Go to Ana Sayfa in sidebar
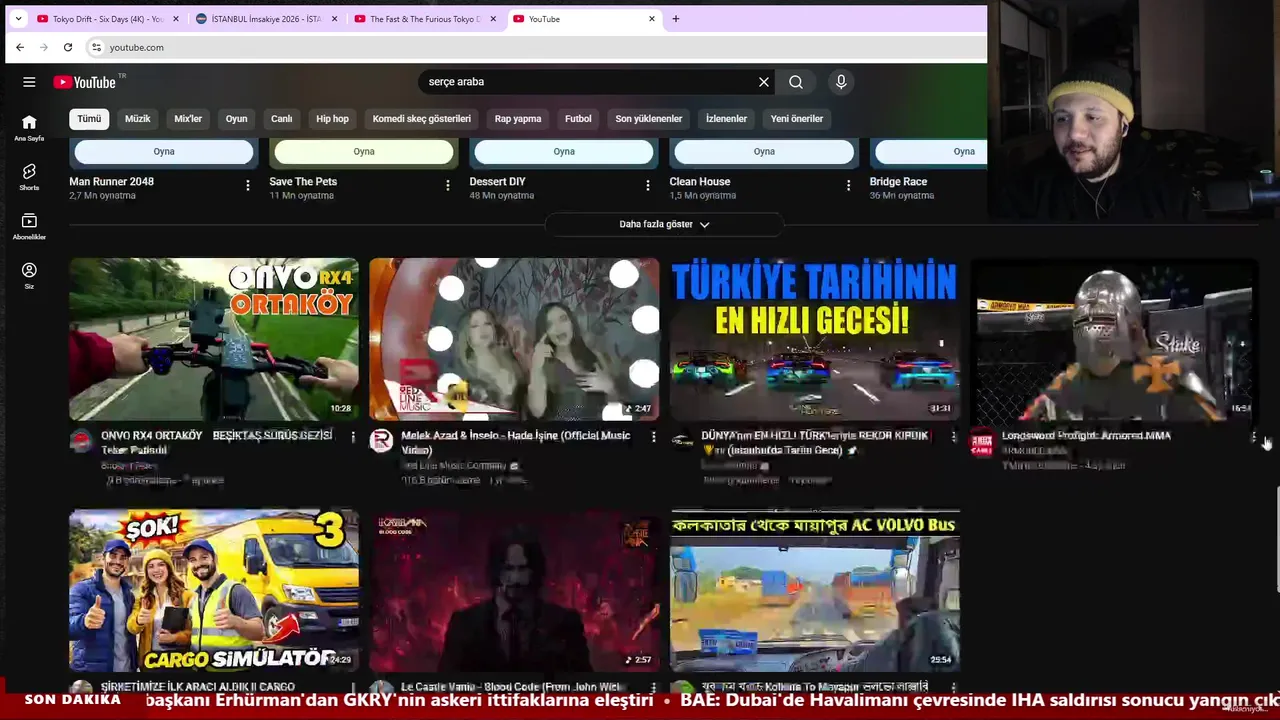This screenshot has width=1280, height=720. tap(29, 127)
